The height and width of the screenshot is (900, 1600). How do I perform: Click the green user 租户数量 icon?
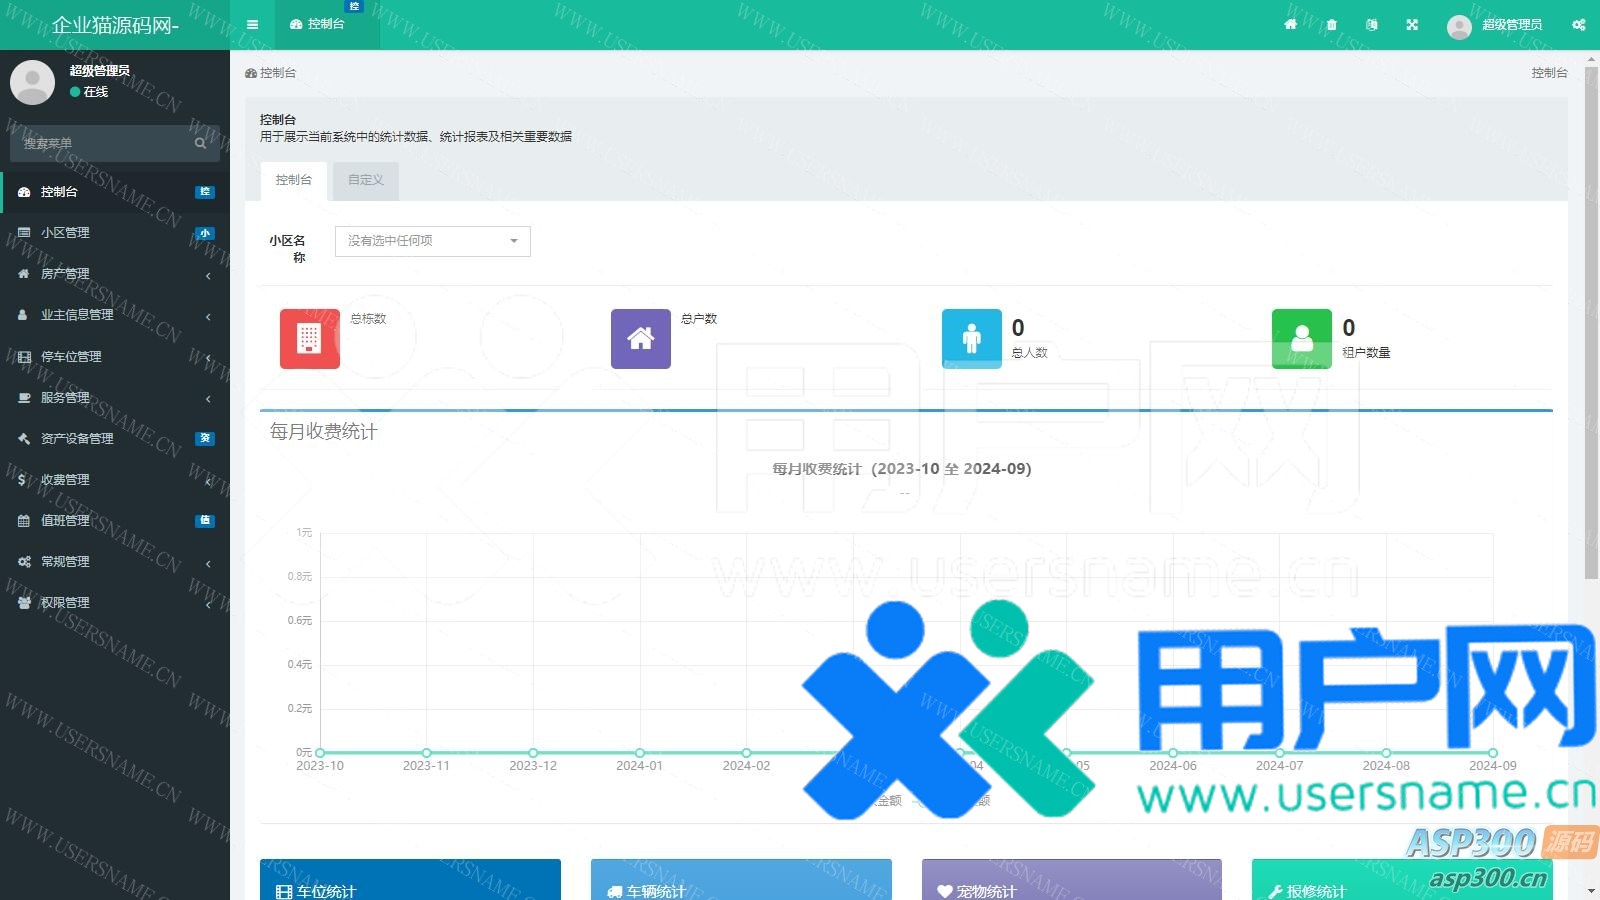pyautogui.click(x=1301, y=339)
